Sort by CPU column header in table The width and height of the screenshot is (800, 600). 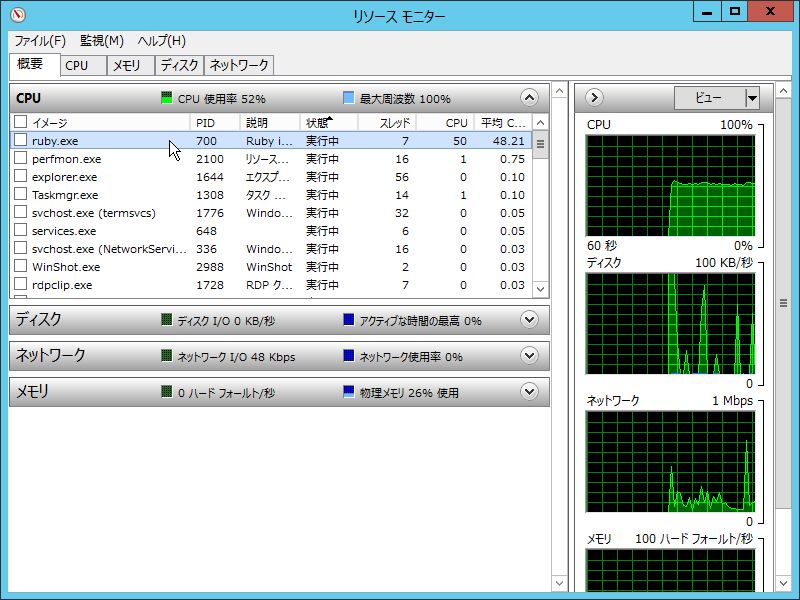tap(445, 122)
